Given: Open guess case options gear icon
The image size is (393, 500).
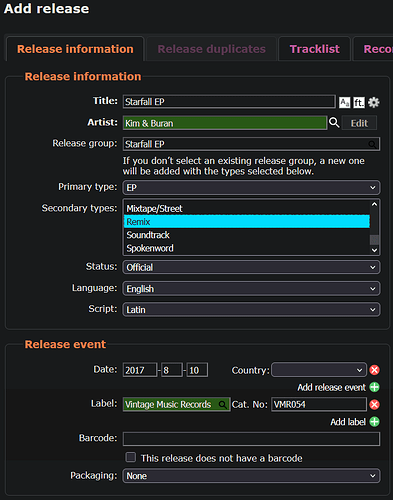Looking at the screenshot, I should coord(374,102).
